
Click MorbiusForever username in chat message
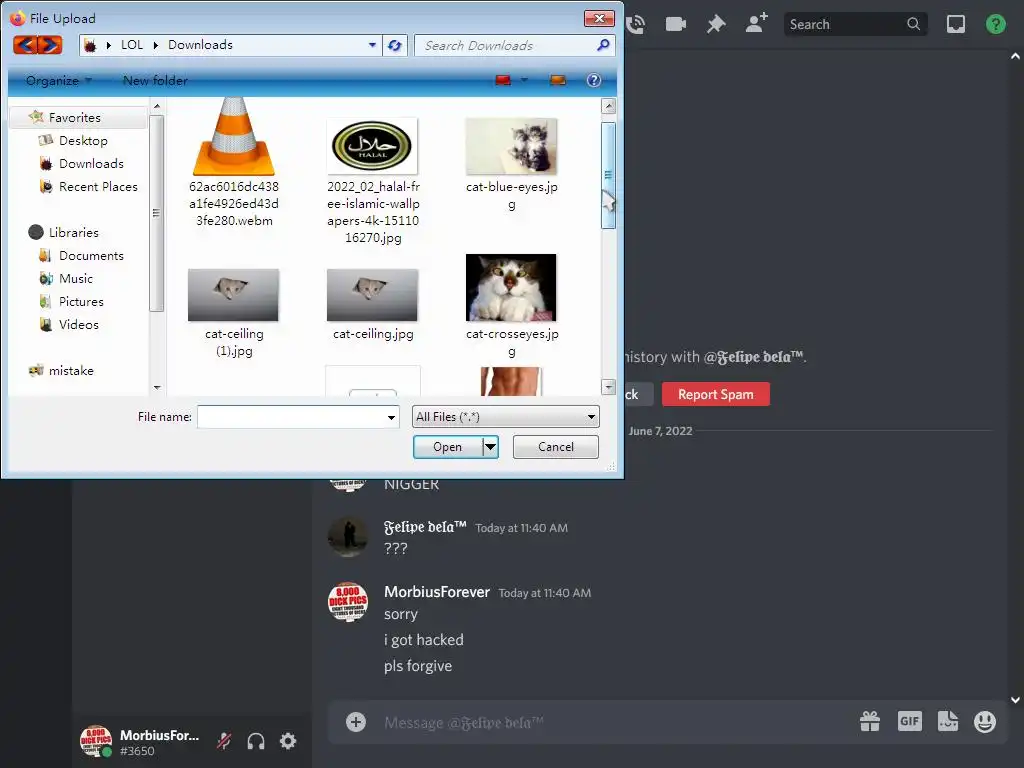click(436, 592)
